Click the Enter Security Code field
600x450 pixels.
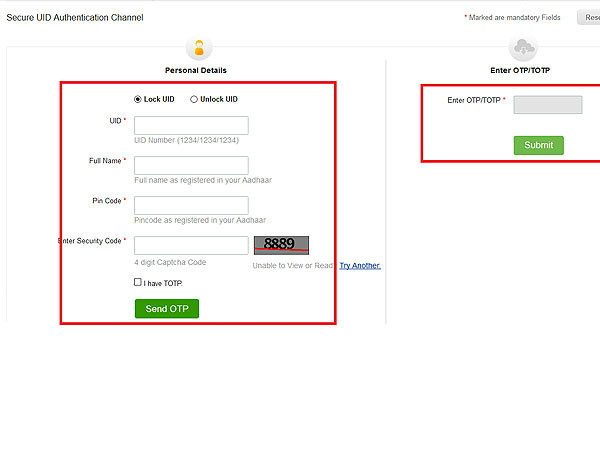(x=191, y=245)
